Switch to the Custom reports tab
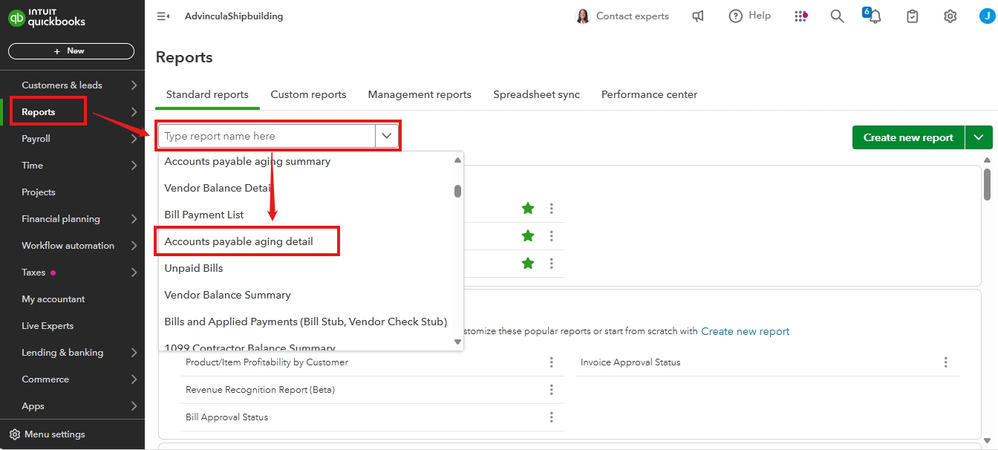This screenshot has width=998, height=450. click(x=308, y=94)
